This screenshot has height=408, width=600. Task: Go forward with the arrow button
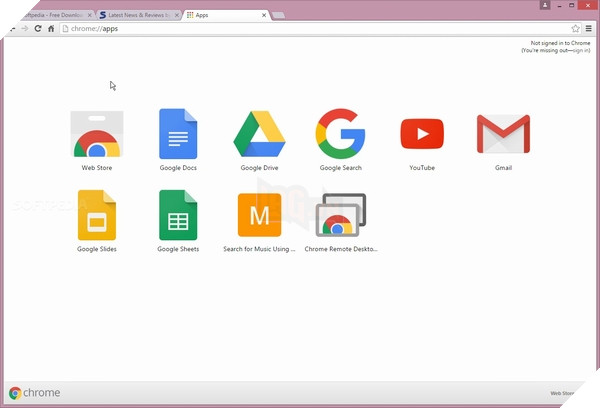24,28
